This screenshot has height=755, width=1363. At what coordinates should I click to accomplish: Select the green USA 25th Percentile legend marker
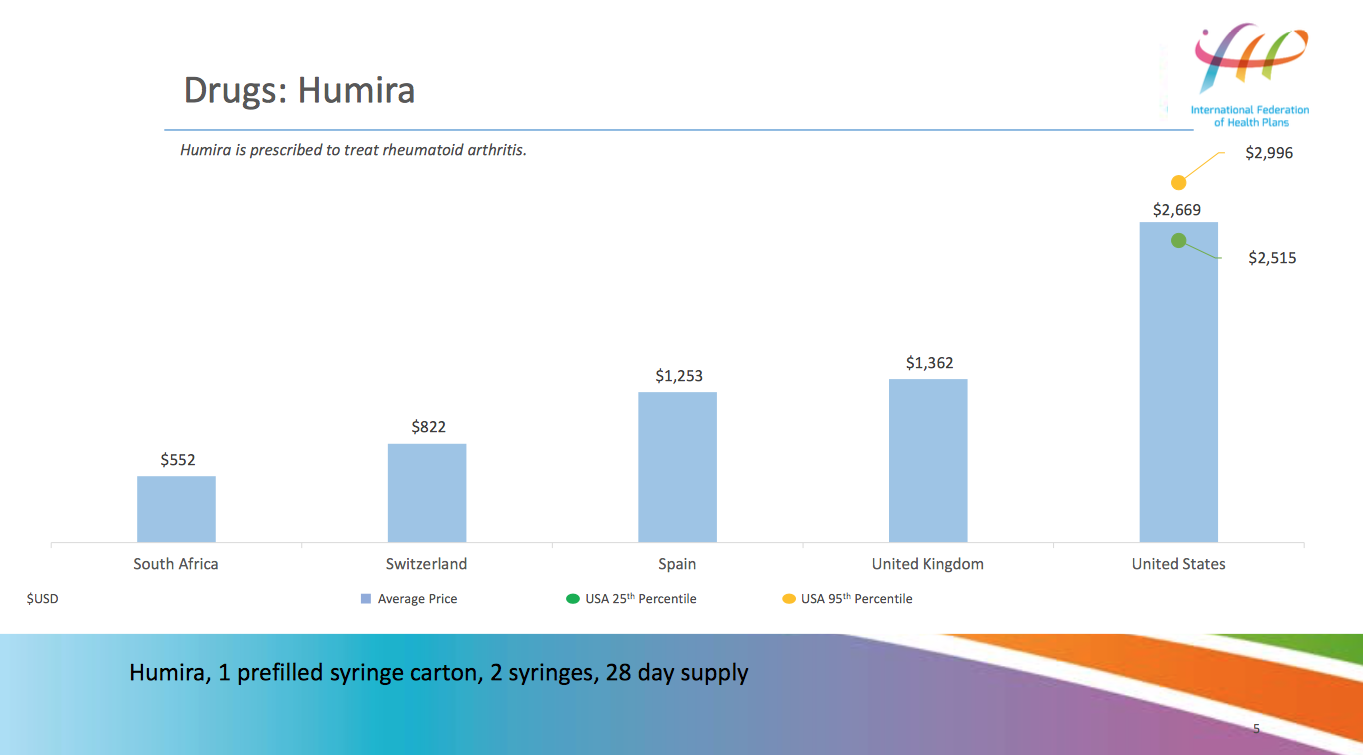click(573, 599)
